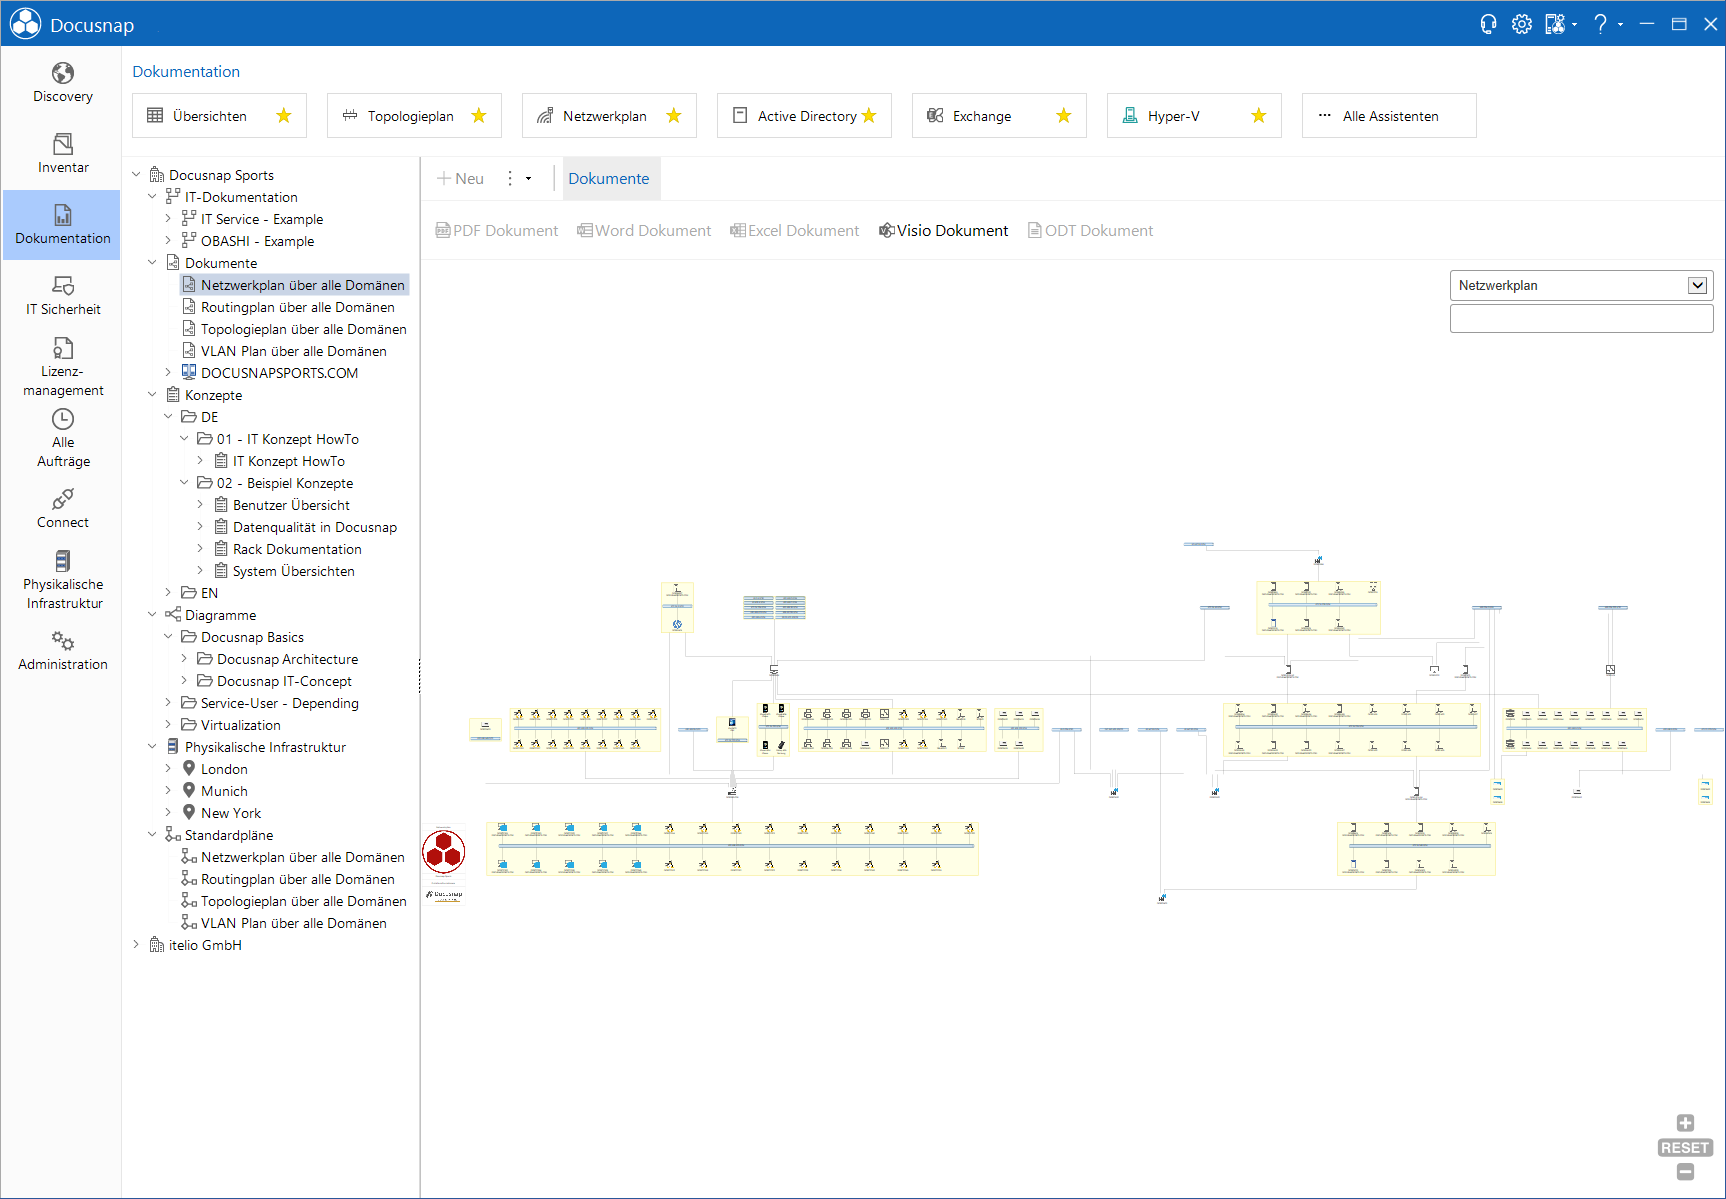The image size is (1726, 1199).
Task: Switch to the Dokumente tab
Action: (x=609, y=179)
